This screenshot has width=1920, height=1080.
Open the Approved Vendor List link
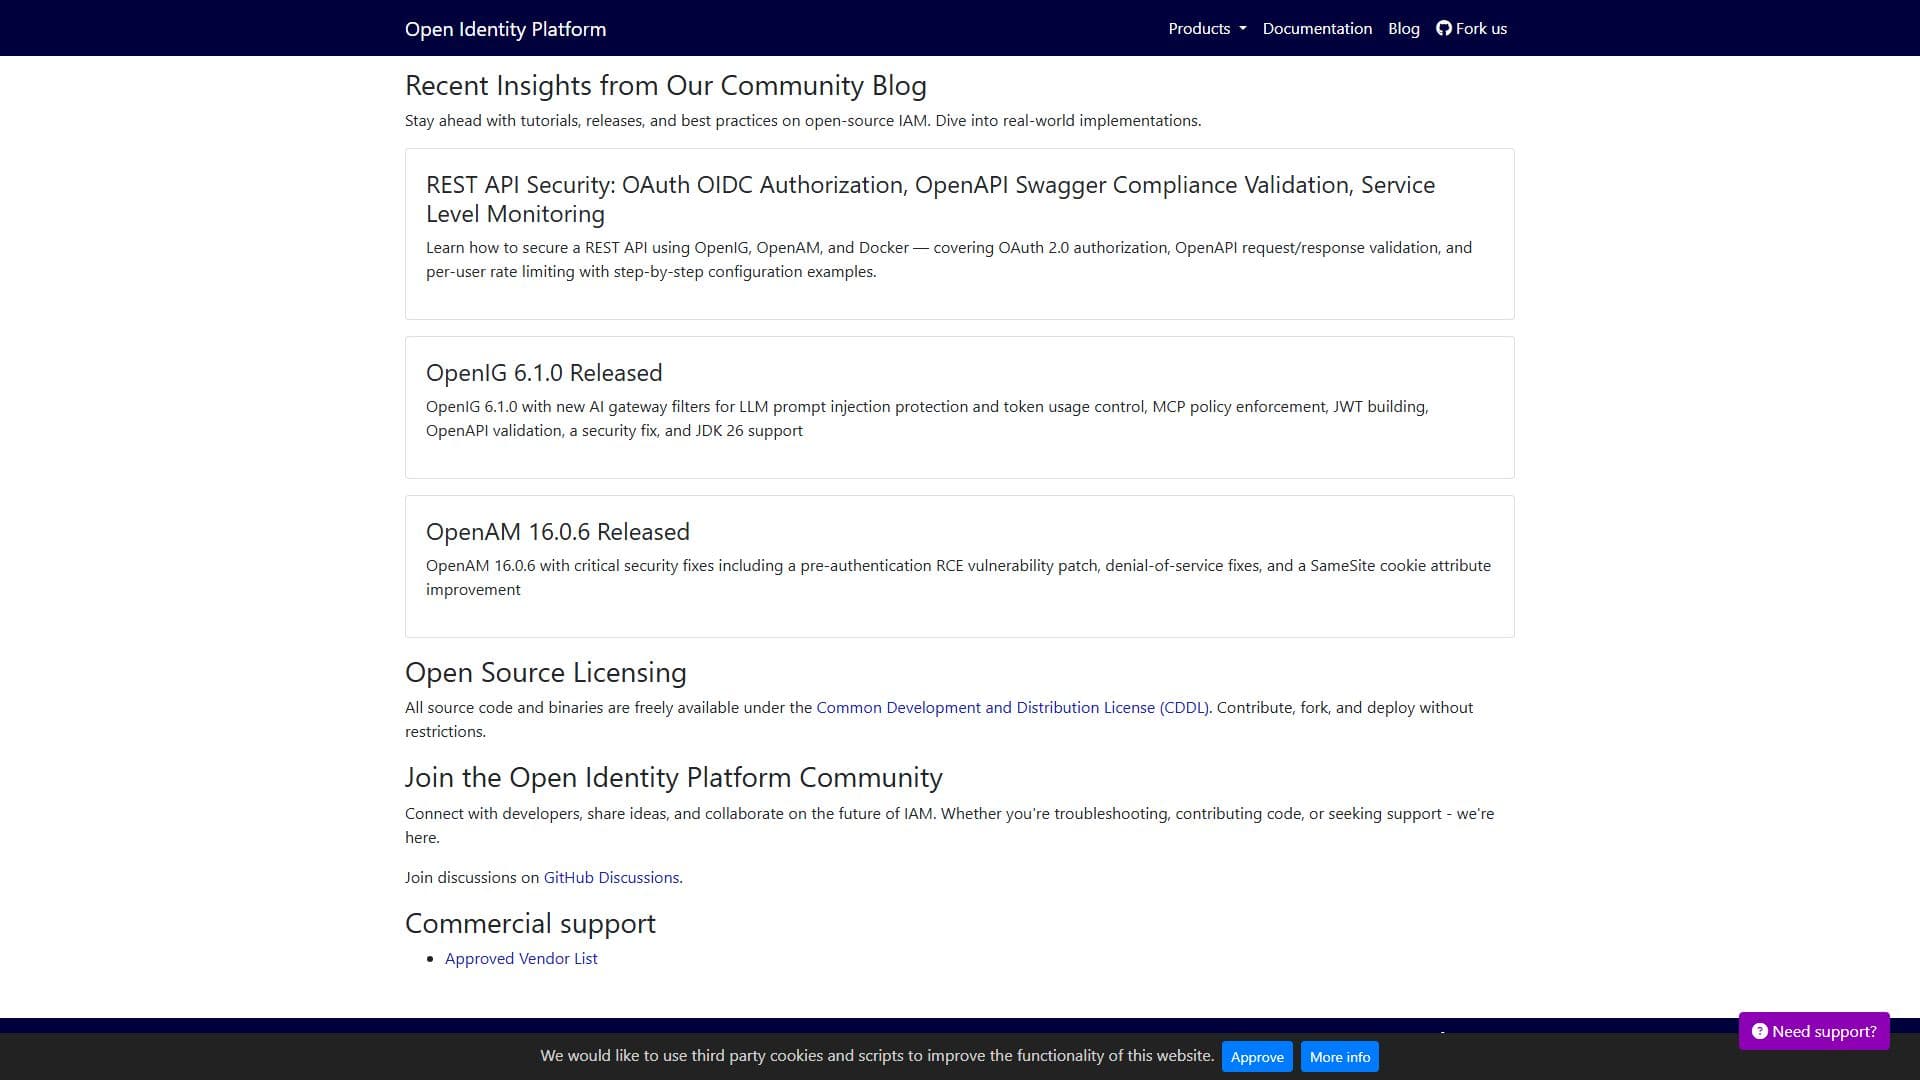pos(521,958)
